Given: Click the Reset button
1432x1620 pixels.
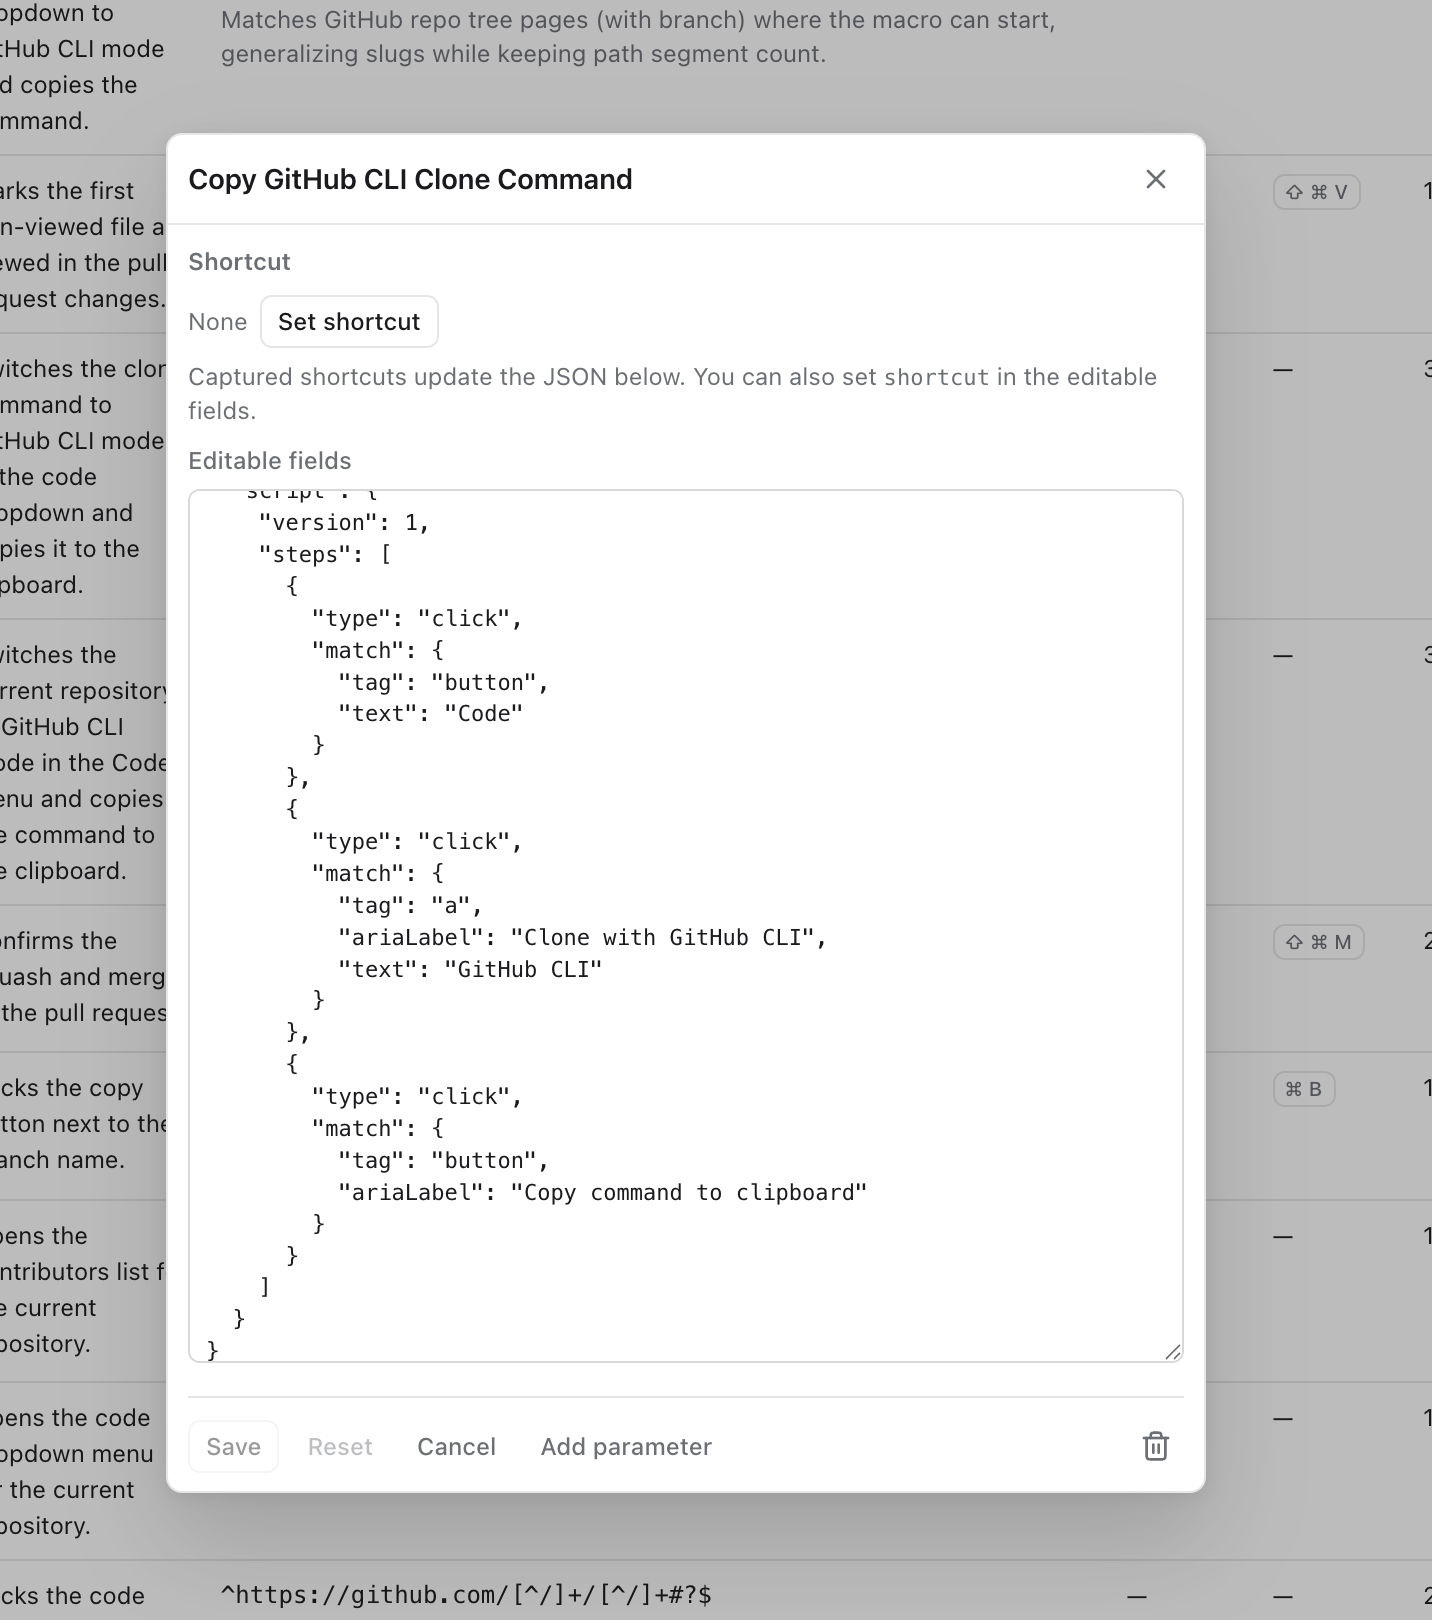Looking at the screenshot, I should (x=340, y=1446).
